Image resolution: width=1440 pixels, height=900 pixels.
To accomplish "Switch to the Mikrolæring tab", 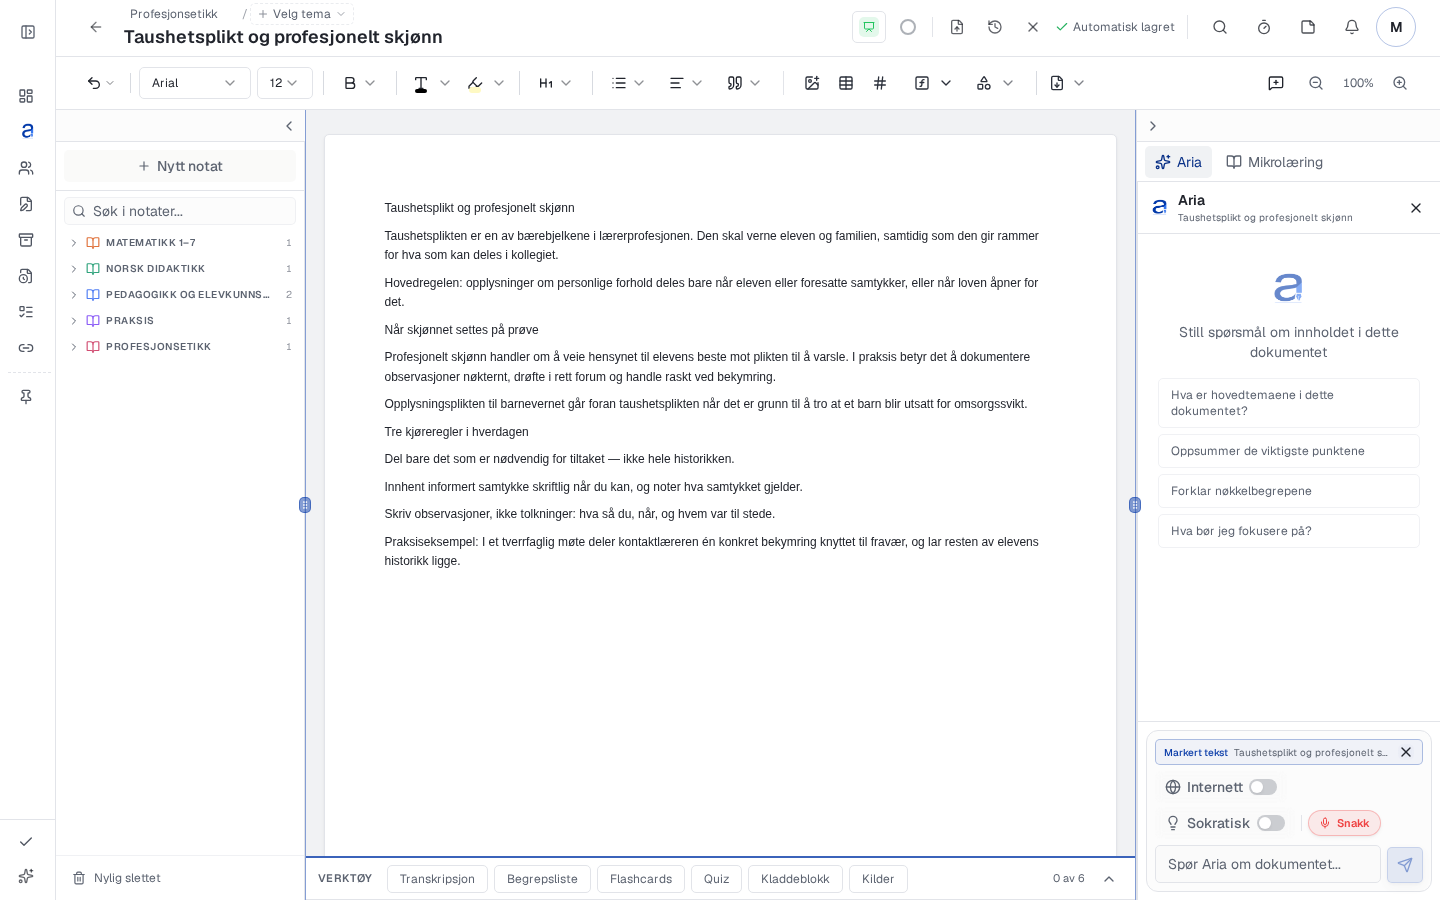I will pos(1275,162).
